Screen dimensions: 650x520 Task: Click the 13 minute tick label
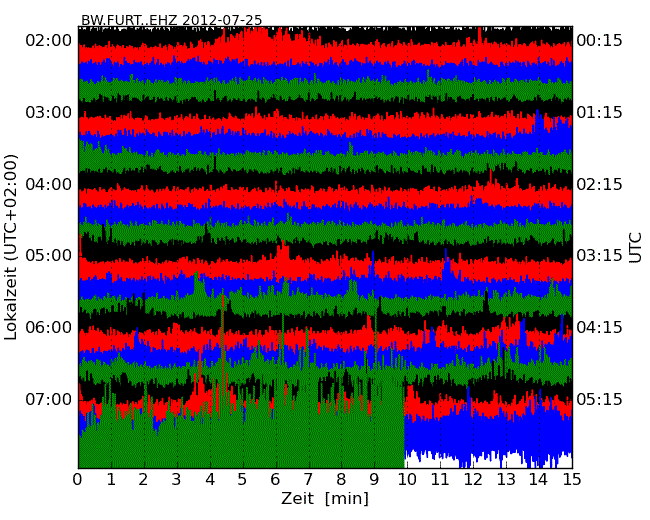click(x=506, y=480)
